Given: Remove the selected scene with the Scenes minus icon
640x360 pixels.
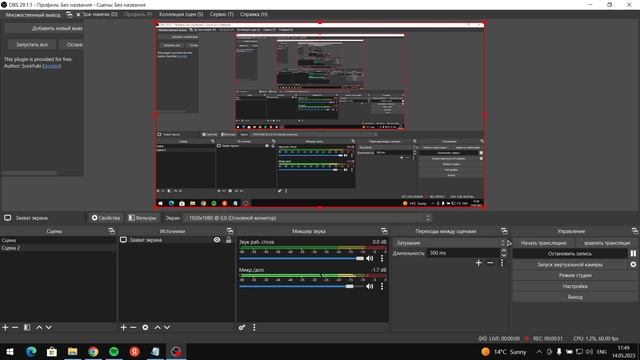Looking at the screenshot, I should point(15,327).
